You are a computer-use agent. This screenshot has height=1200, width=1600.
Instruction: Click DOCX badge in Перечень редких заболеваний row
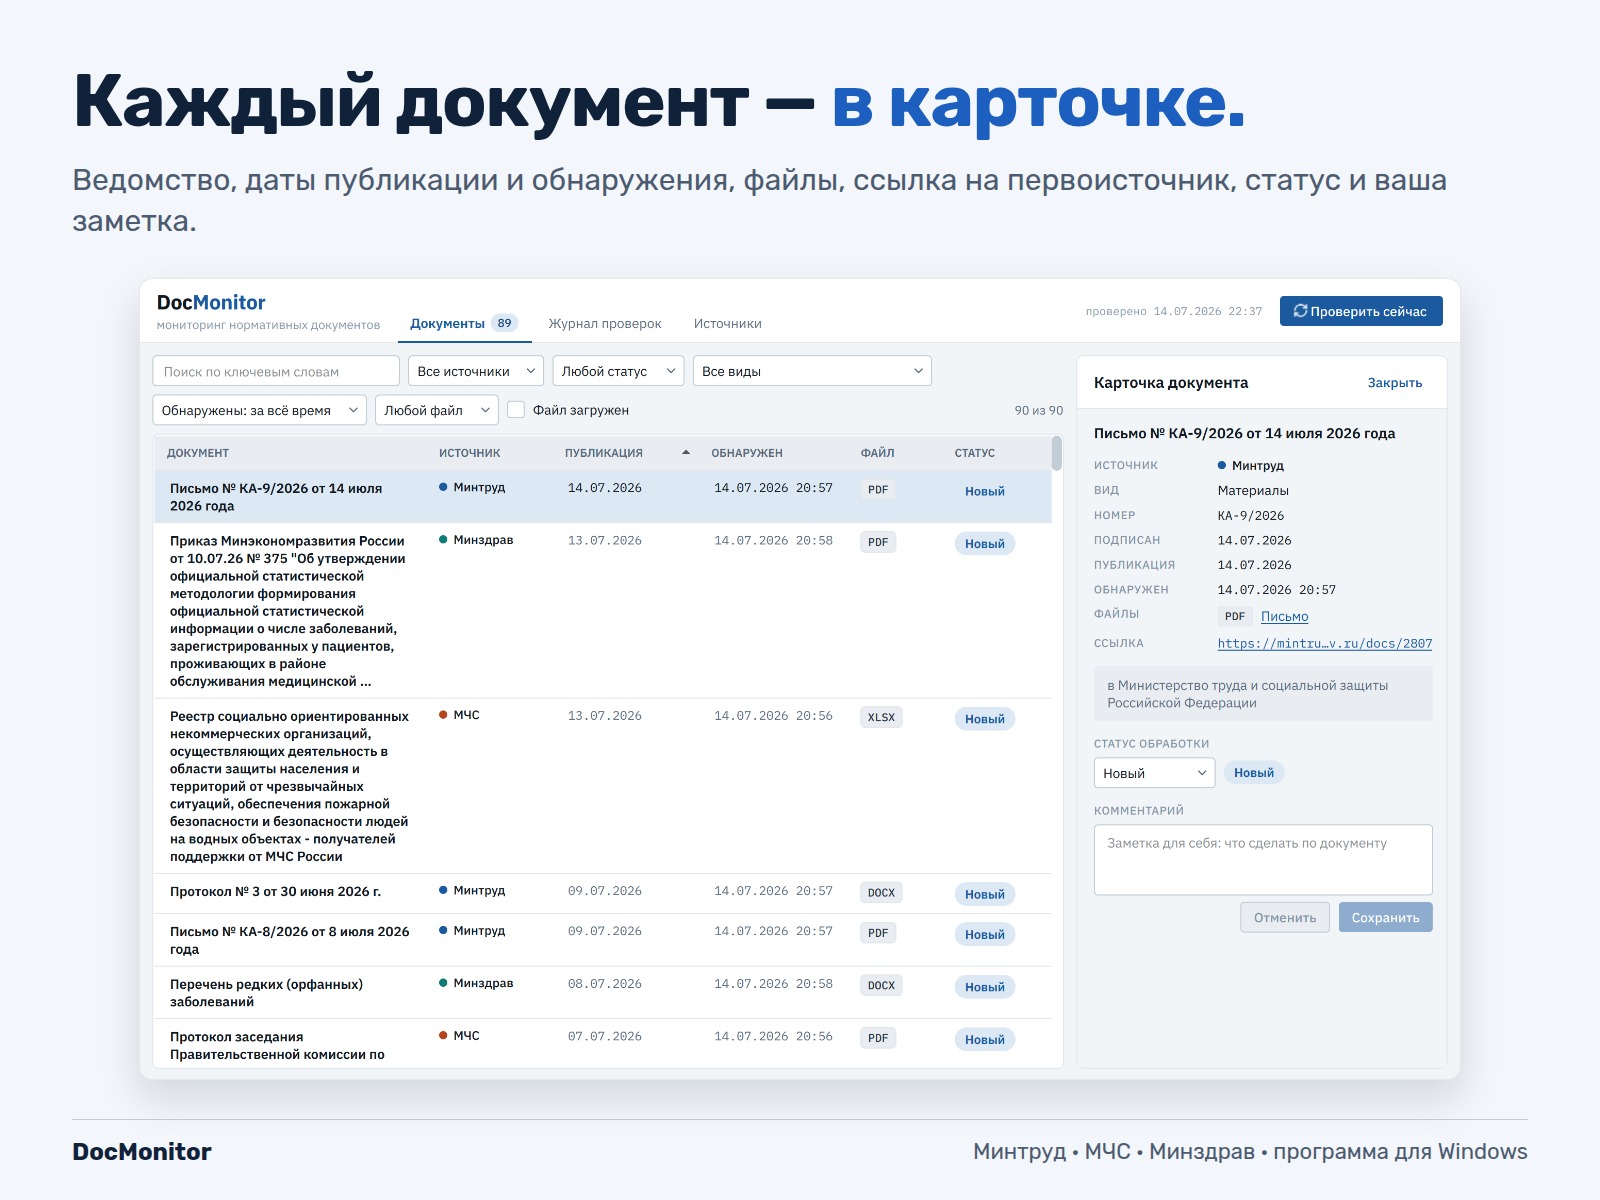pyautogui.click(x=881, y=985)
